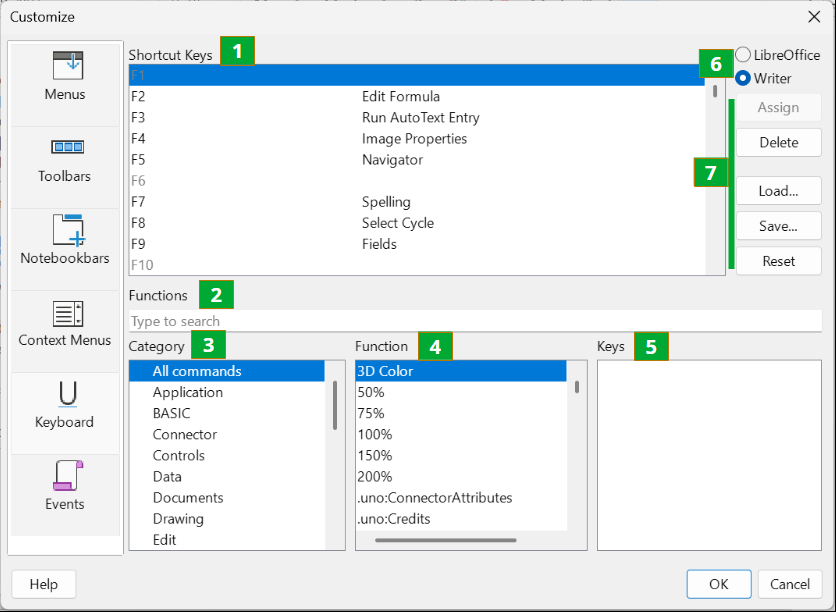Close the Customize dialog window
This screenshot has width=836, height=612.
tap(814, 17)
